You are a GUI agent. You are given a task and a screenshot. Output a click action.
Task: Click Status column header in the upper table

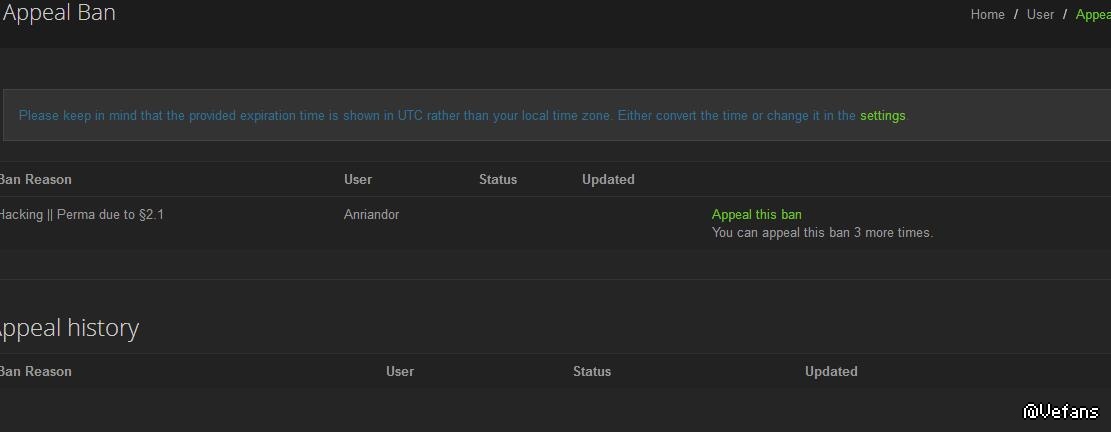[x=498, y=180]
